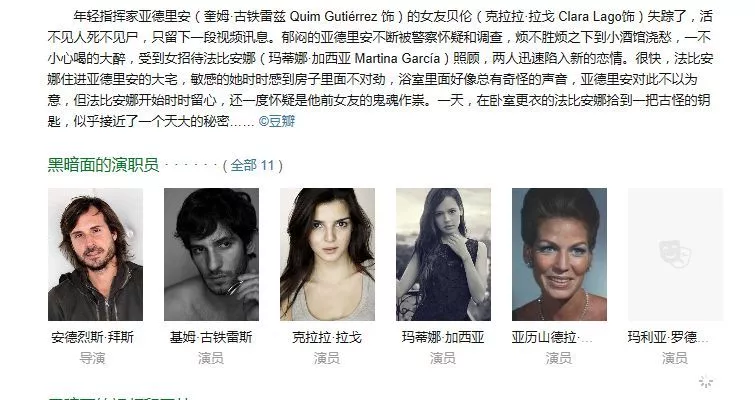Image resolution: width=755 pixels, height=400 pixels.
Task: Open the 基姆·古铁雷斯 name link
Action: click(211, 337)
